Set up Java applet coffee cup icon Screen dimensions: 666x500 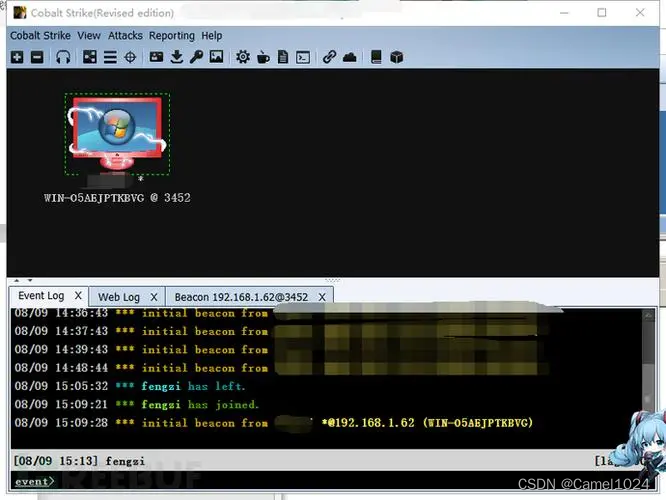tap(263, 57)
